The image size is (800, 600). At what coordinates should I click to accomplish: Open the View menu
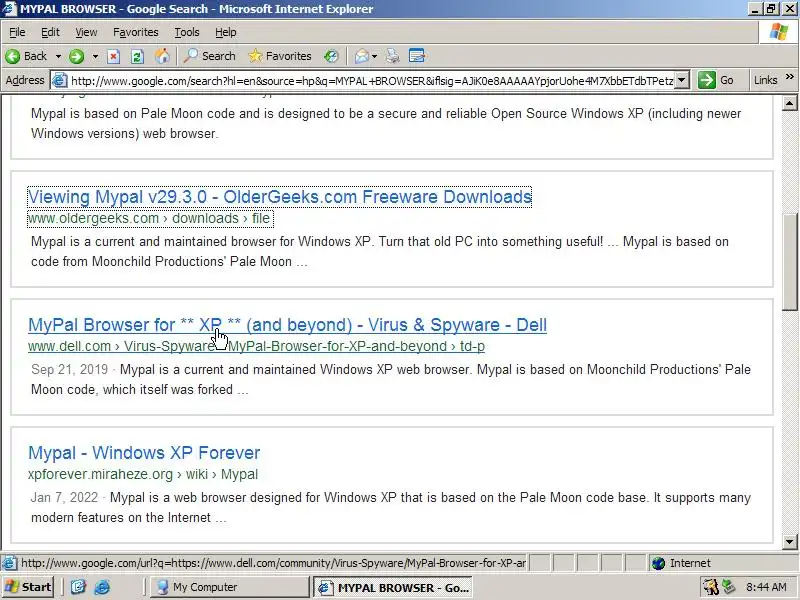[x=86, y=32]
